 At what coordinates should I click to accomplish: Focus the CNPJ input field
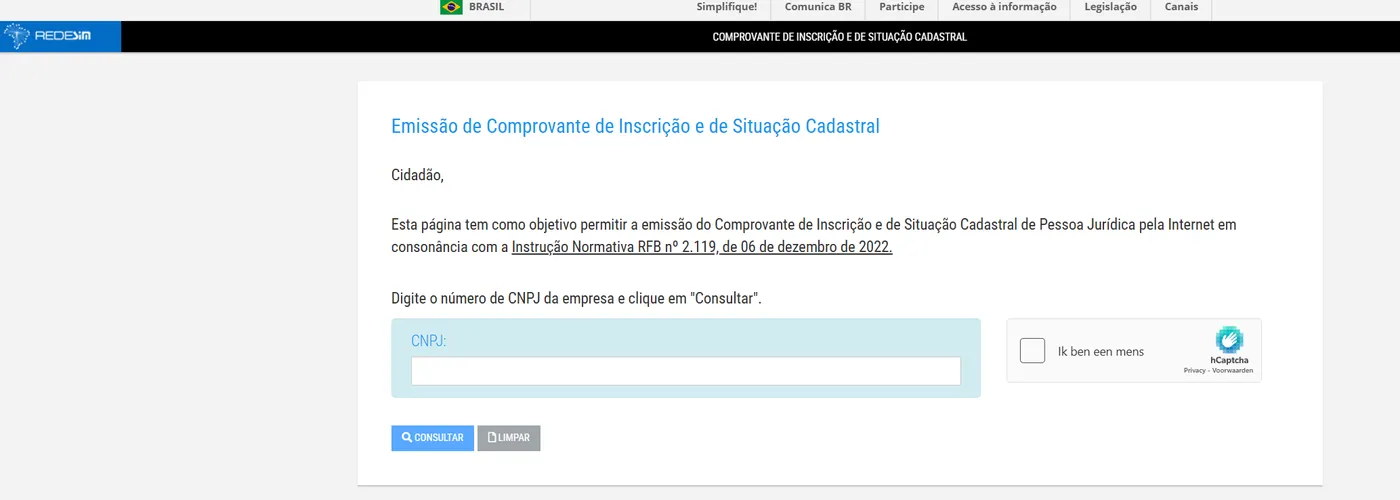point(686,371)
